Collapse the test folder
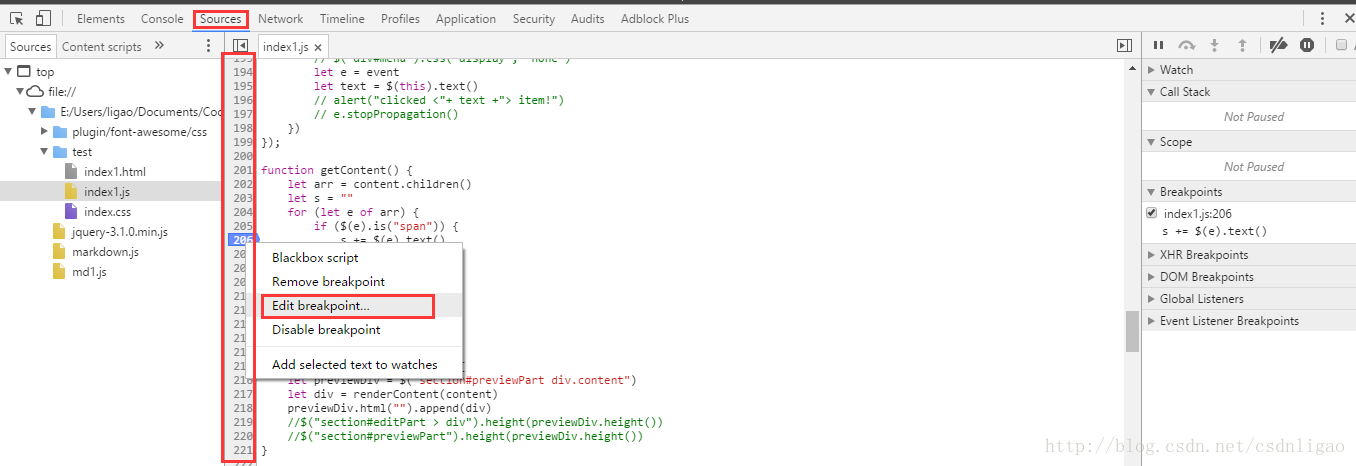This screenshot has width=1356, height=466. 45,152
